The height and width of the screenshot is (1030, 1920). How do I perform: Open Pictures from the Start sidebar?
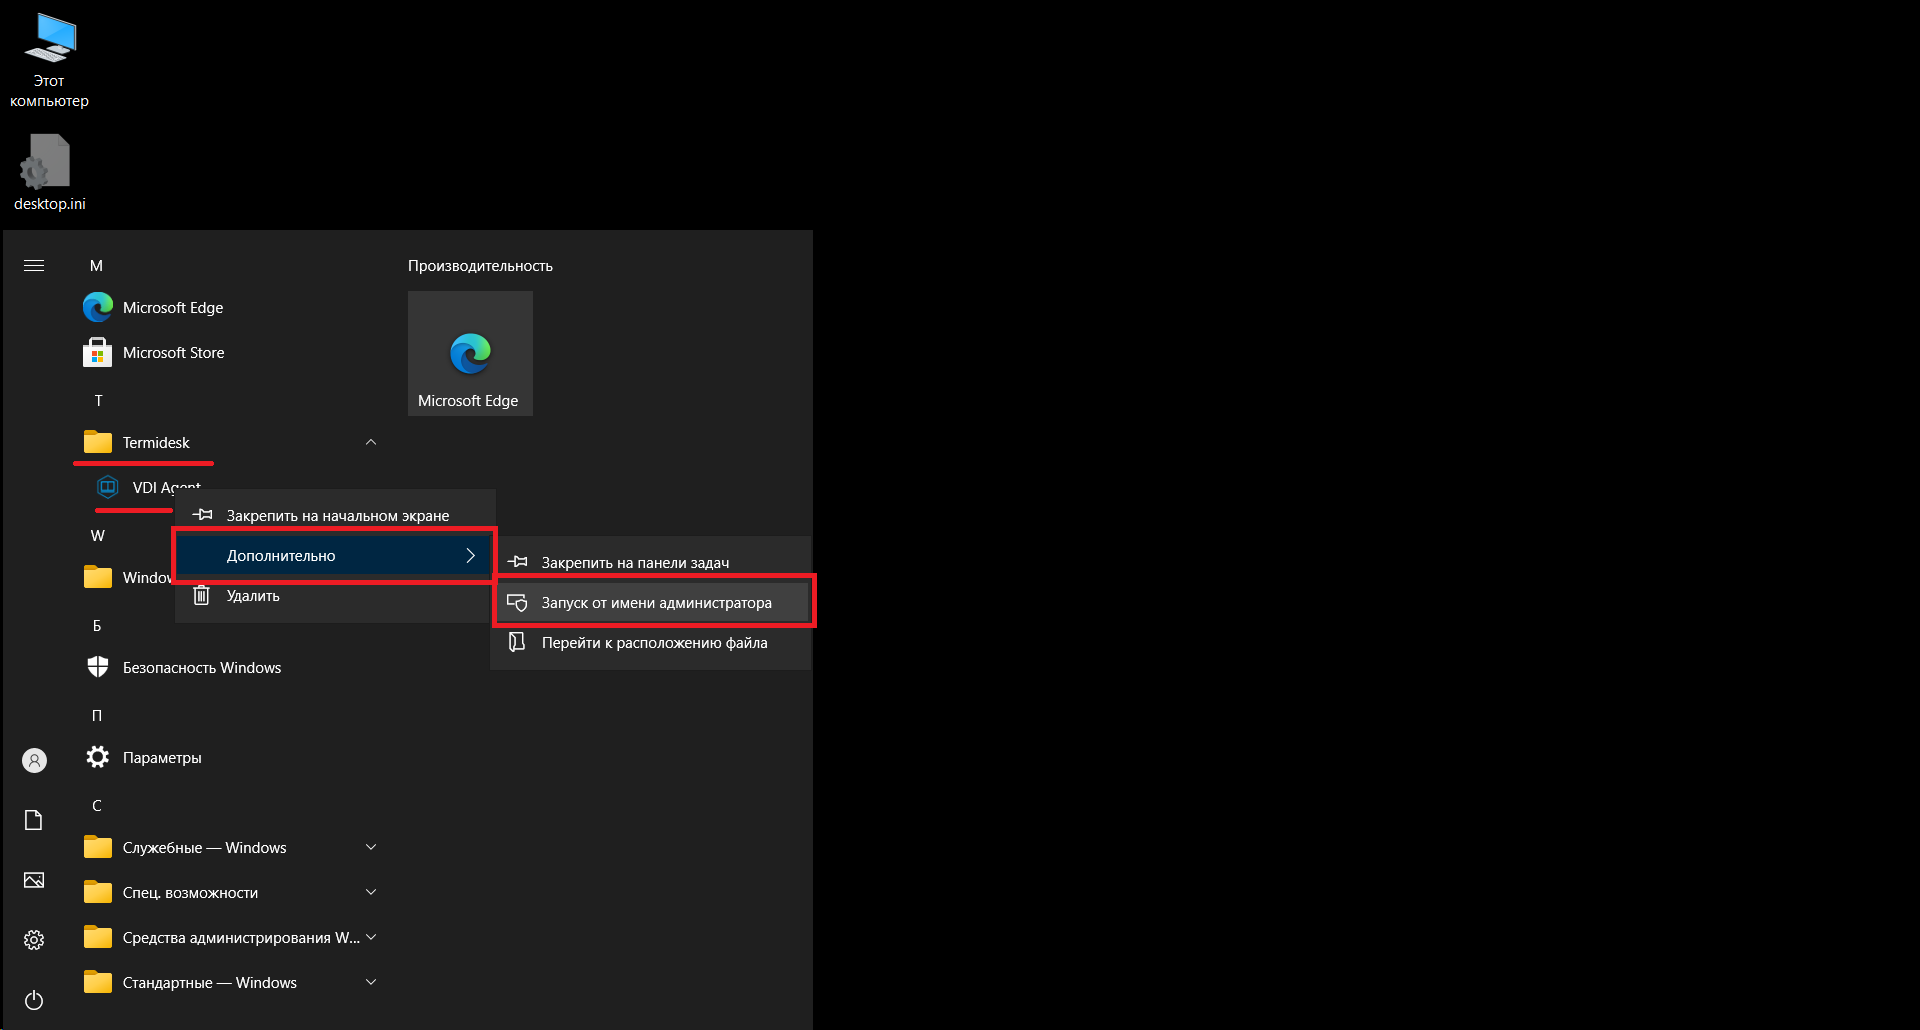[x=34, y=880]
